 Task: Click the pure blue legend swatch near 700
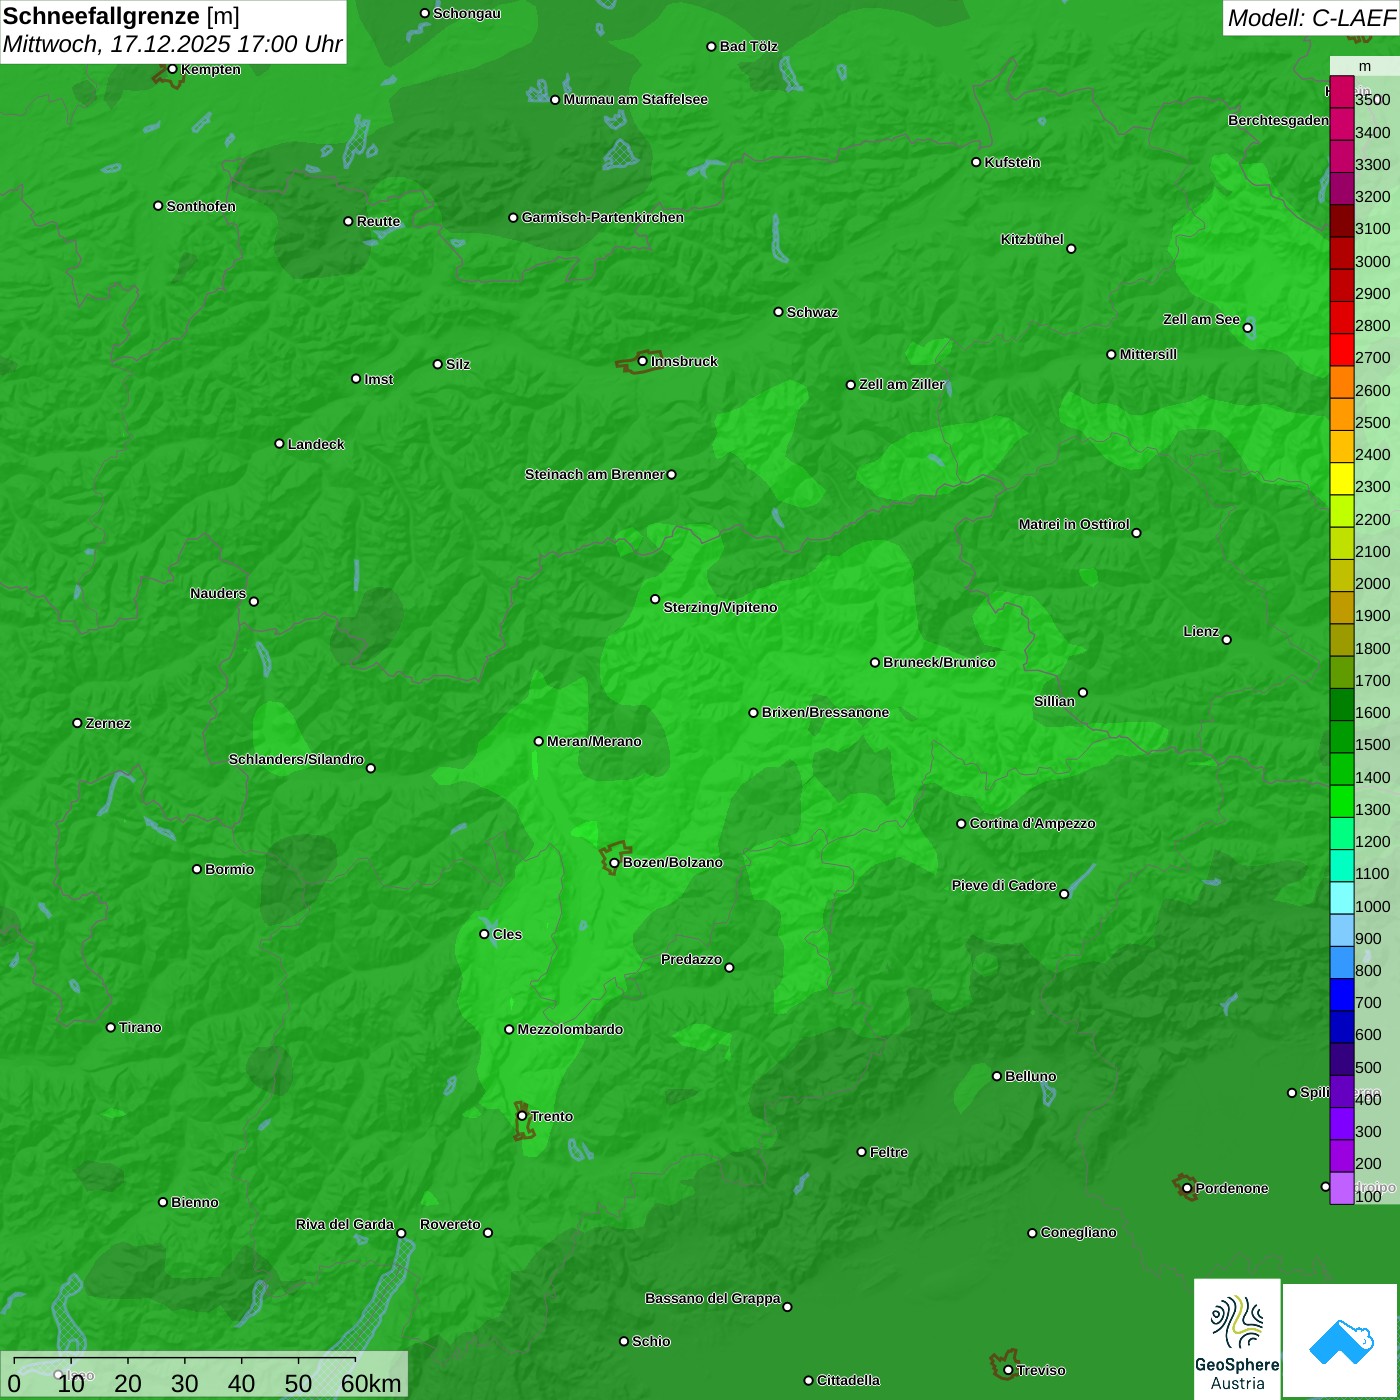[1342, 995]
